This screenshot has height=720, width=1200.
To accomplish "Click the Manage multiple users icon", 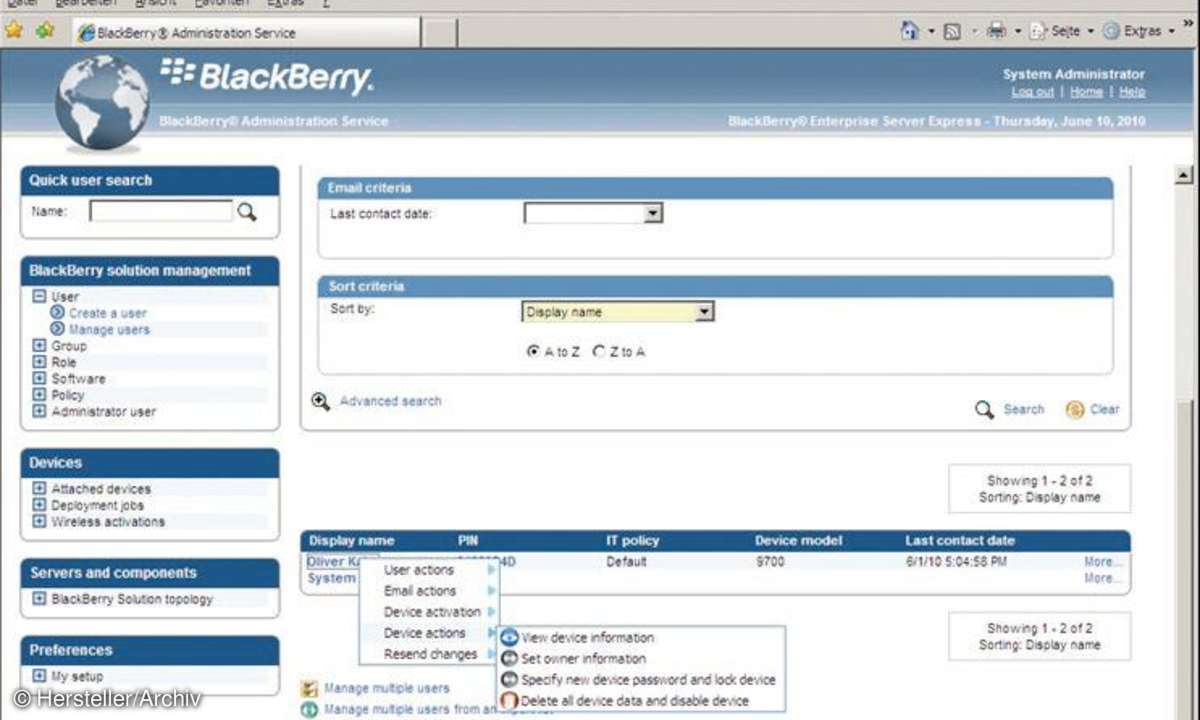I will pos(310,688).
